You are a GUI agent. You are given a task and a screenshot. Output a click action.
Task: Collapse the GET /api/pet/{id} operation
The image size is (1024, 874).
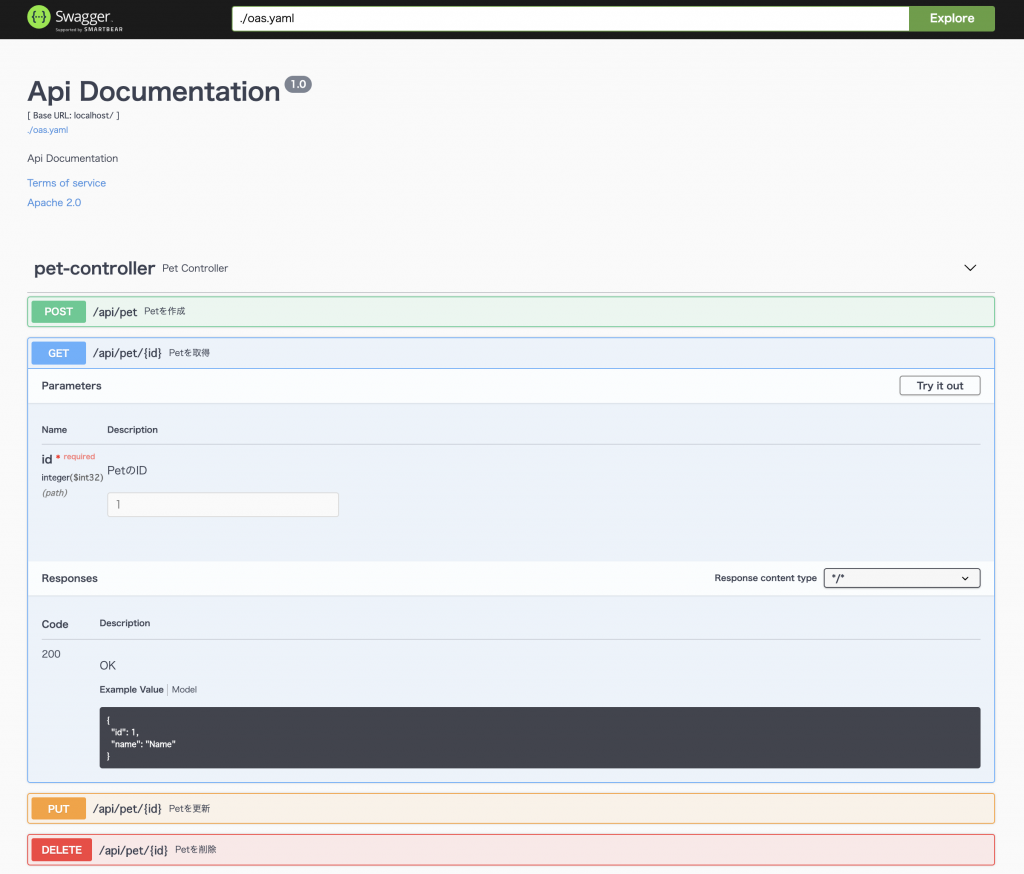click(510, 353)
